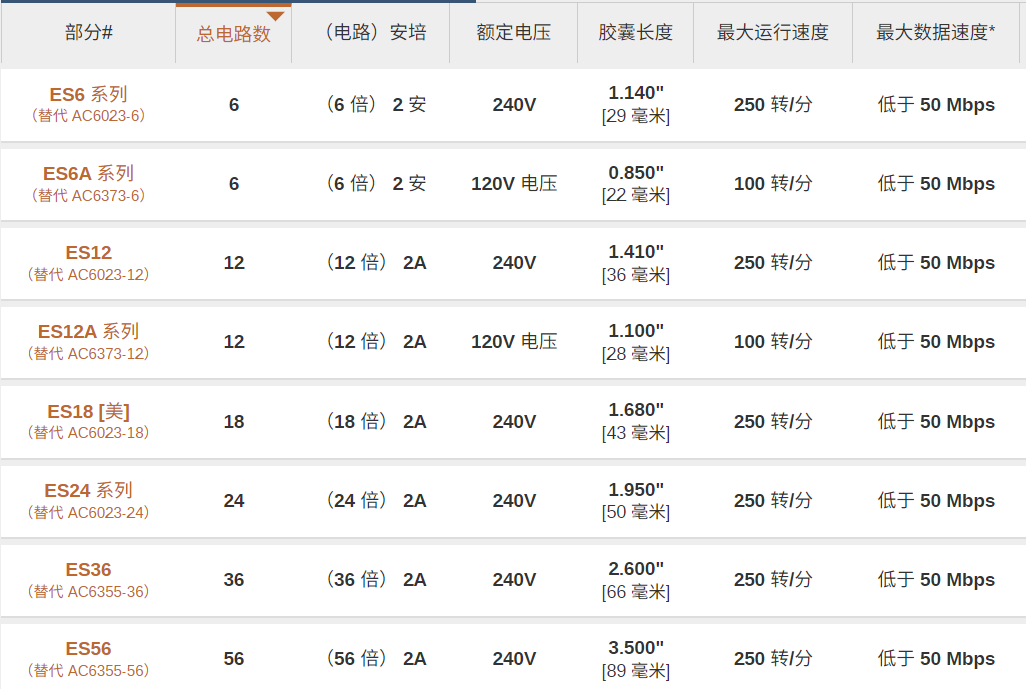
Task: Click the text （替代 AC6373-6）
Action: [x=88, y=196]
